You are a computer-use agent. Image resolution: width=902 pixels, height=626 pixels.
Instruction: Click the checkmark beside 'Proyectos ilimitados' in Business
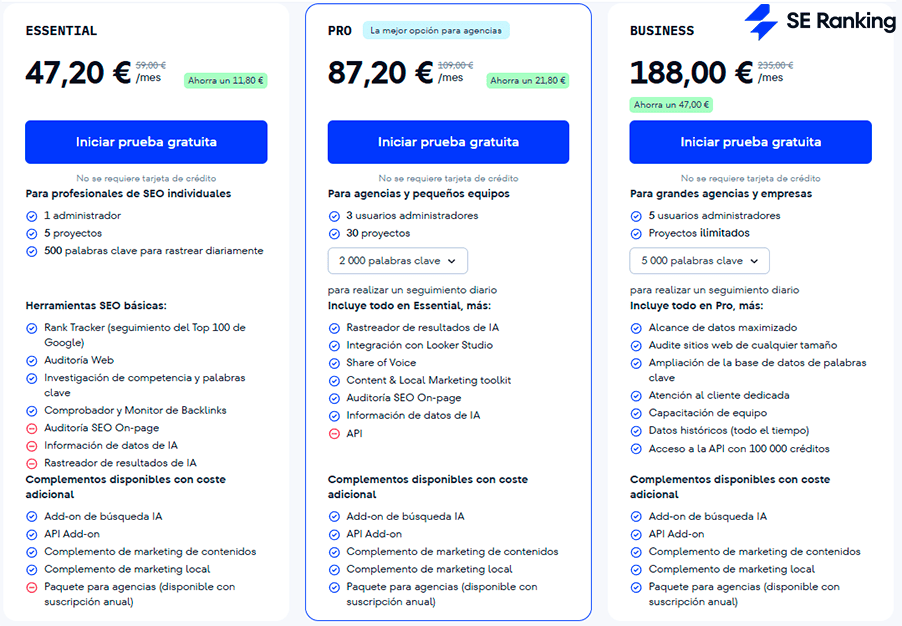pyautogui.click(x=635, y=235)
